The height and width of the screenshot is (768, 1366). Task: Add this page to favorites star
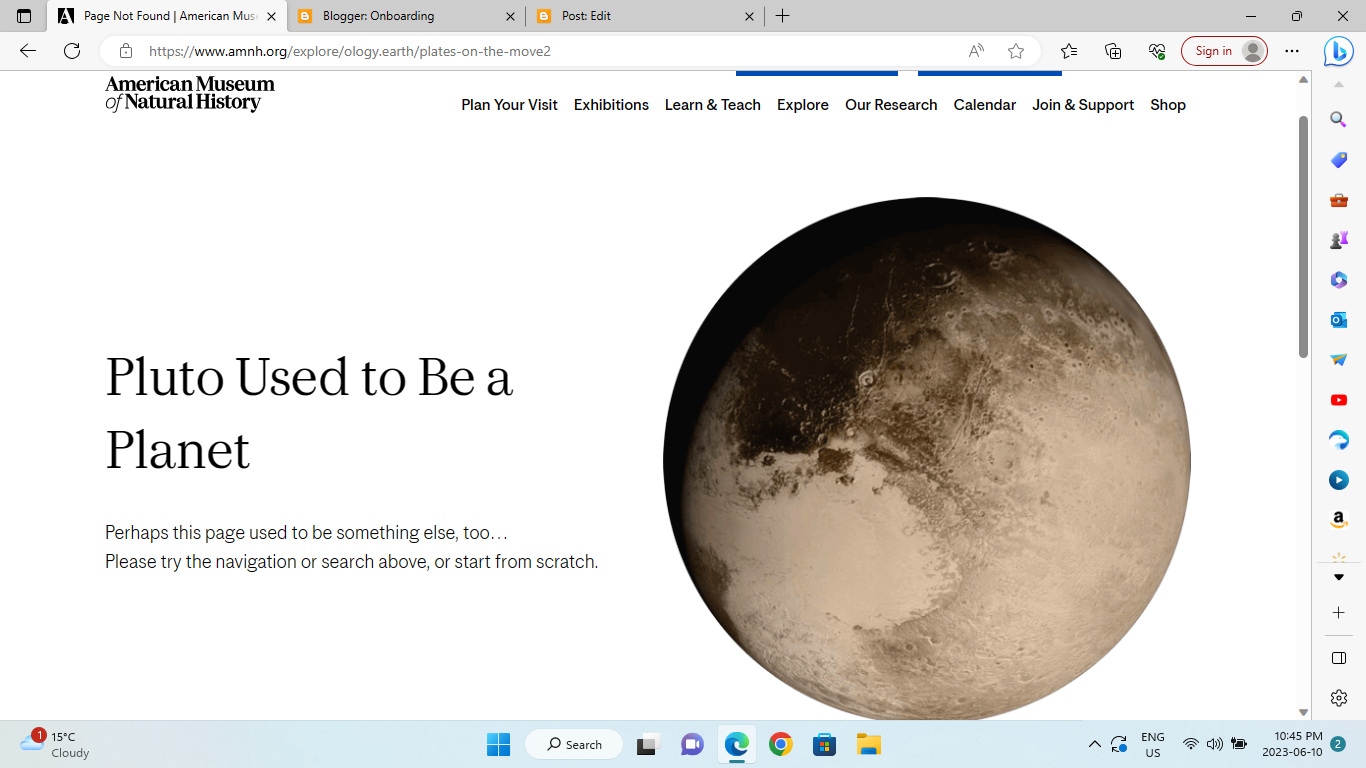click(x=1016, y=51)
